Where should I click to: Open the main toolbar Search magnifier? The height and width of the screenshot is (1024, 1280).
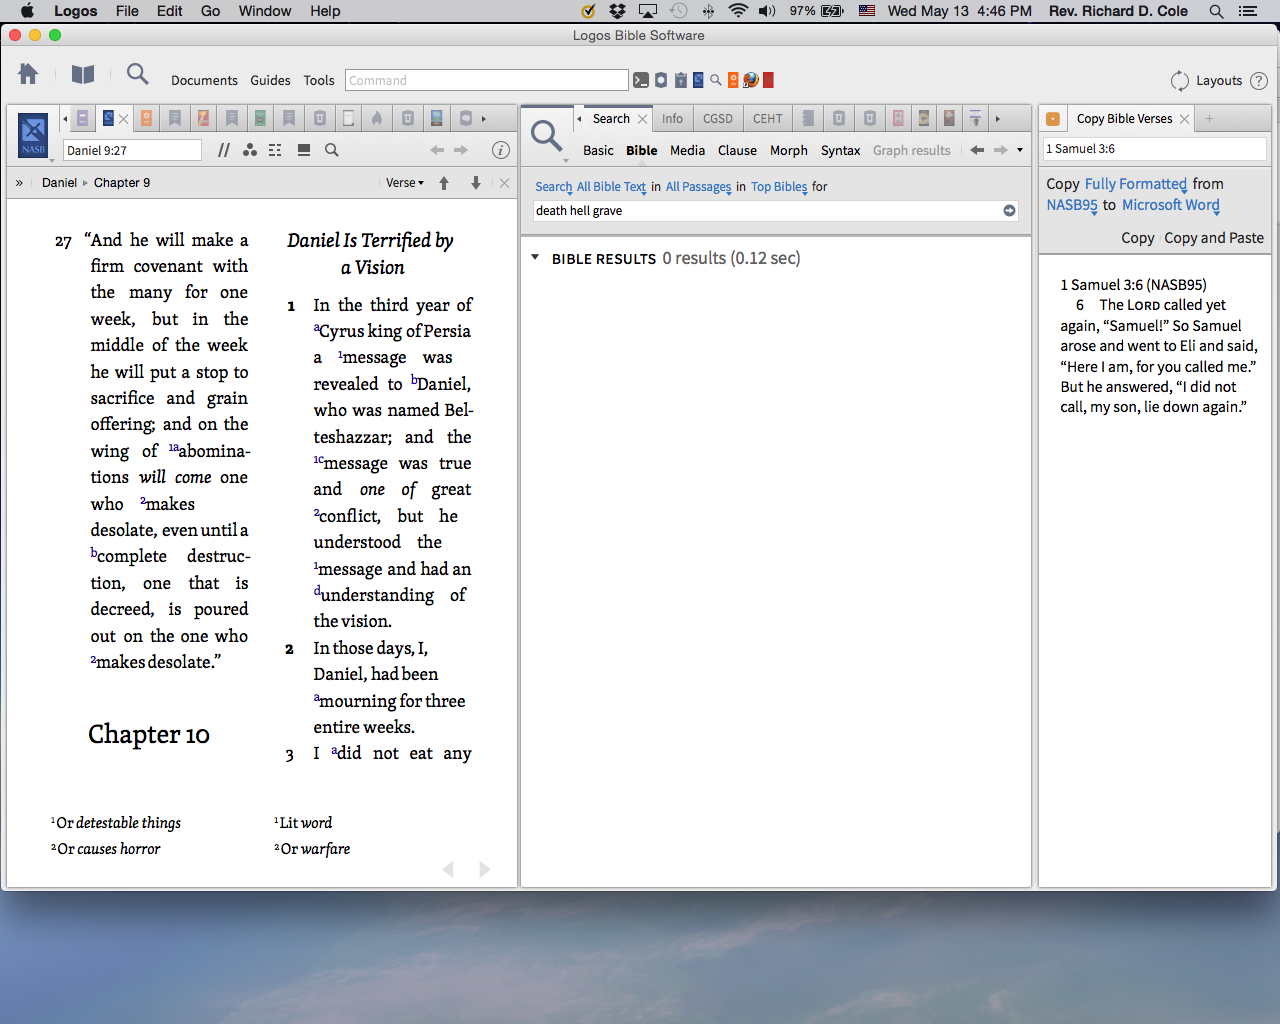[x=138, y=74]
